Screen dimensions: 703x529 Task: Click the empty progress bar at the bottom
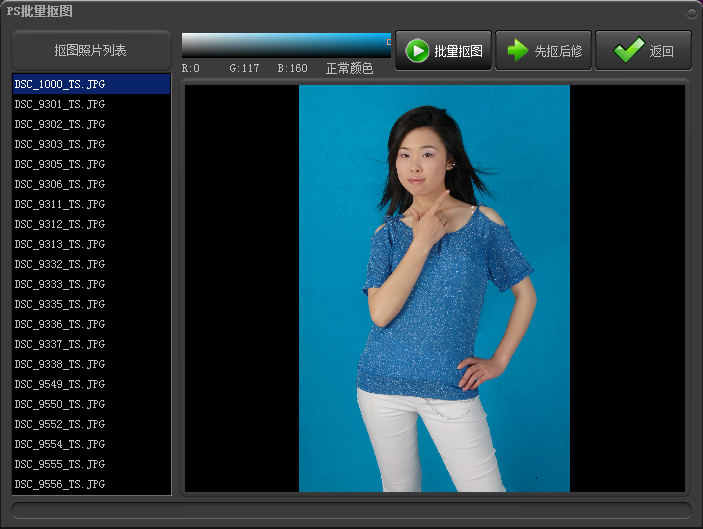click(351, 510)
